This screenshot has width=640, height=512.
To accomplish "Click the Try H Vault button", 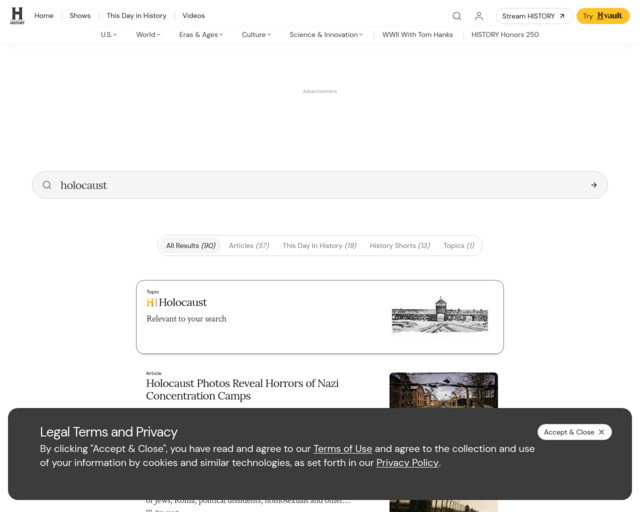I will pyautogui.click(x=603, y=16).
